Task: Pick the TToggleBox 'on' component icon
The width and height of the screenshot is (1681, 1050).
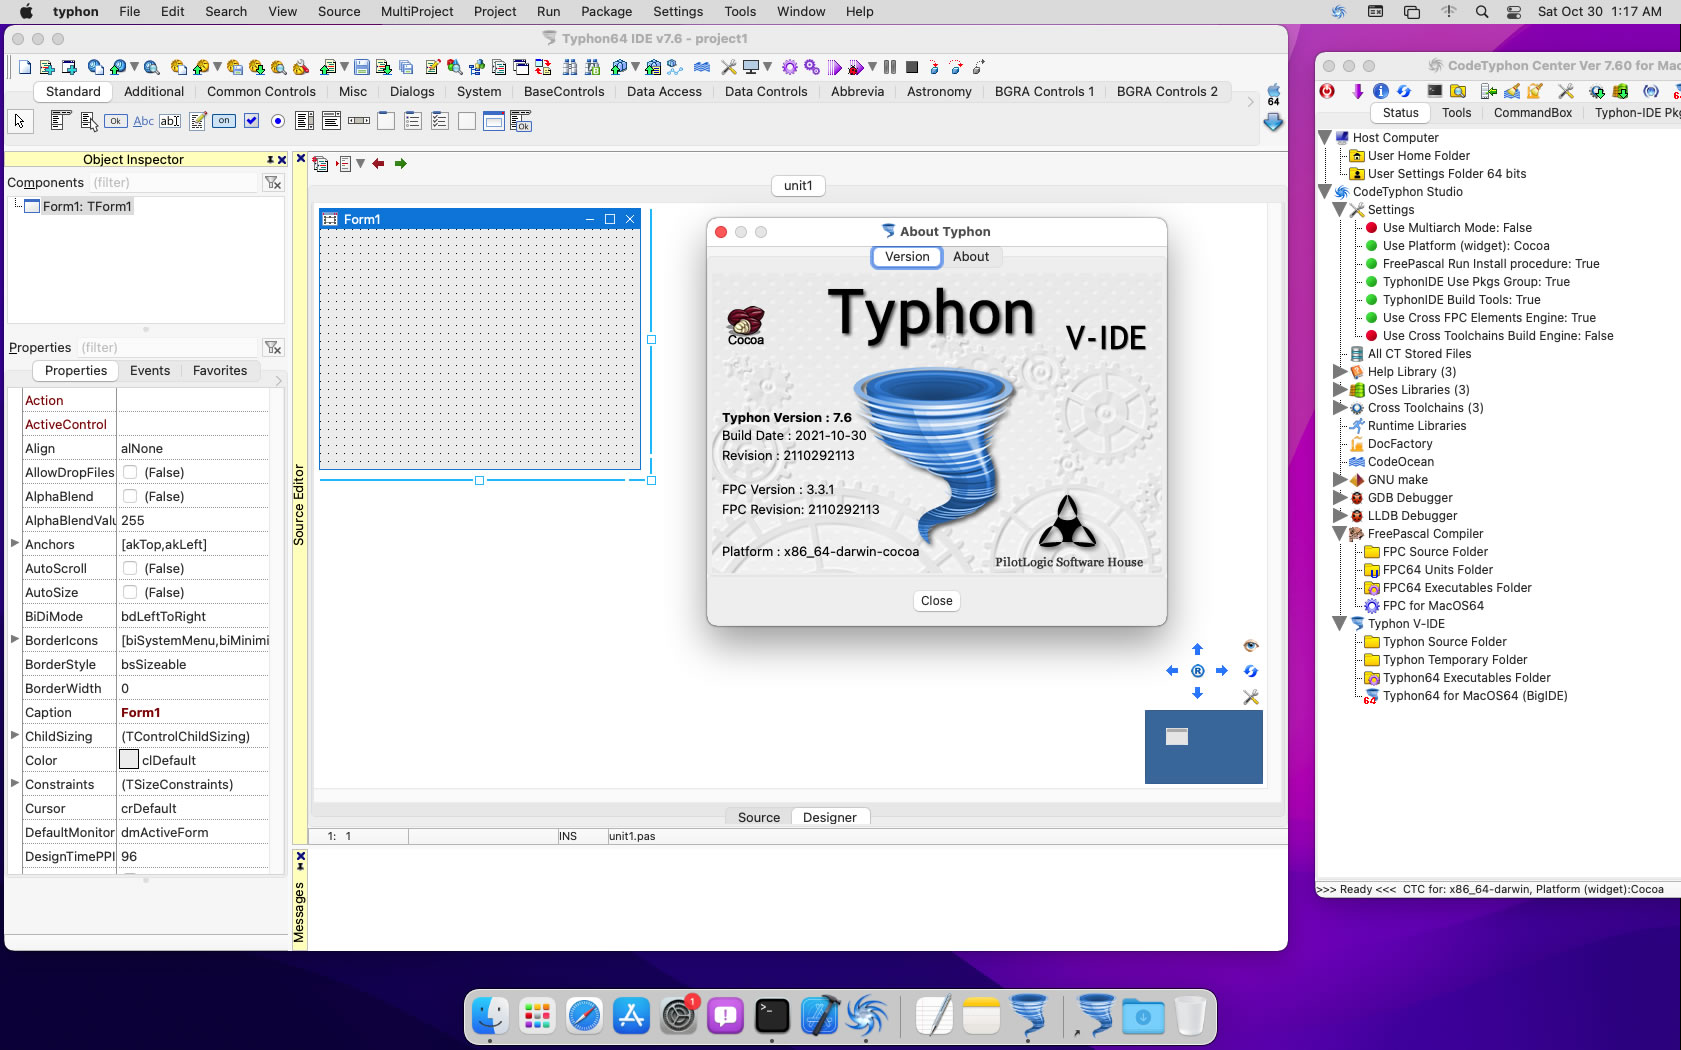Action: pyautogui.click(x=224, y=121)
